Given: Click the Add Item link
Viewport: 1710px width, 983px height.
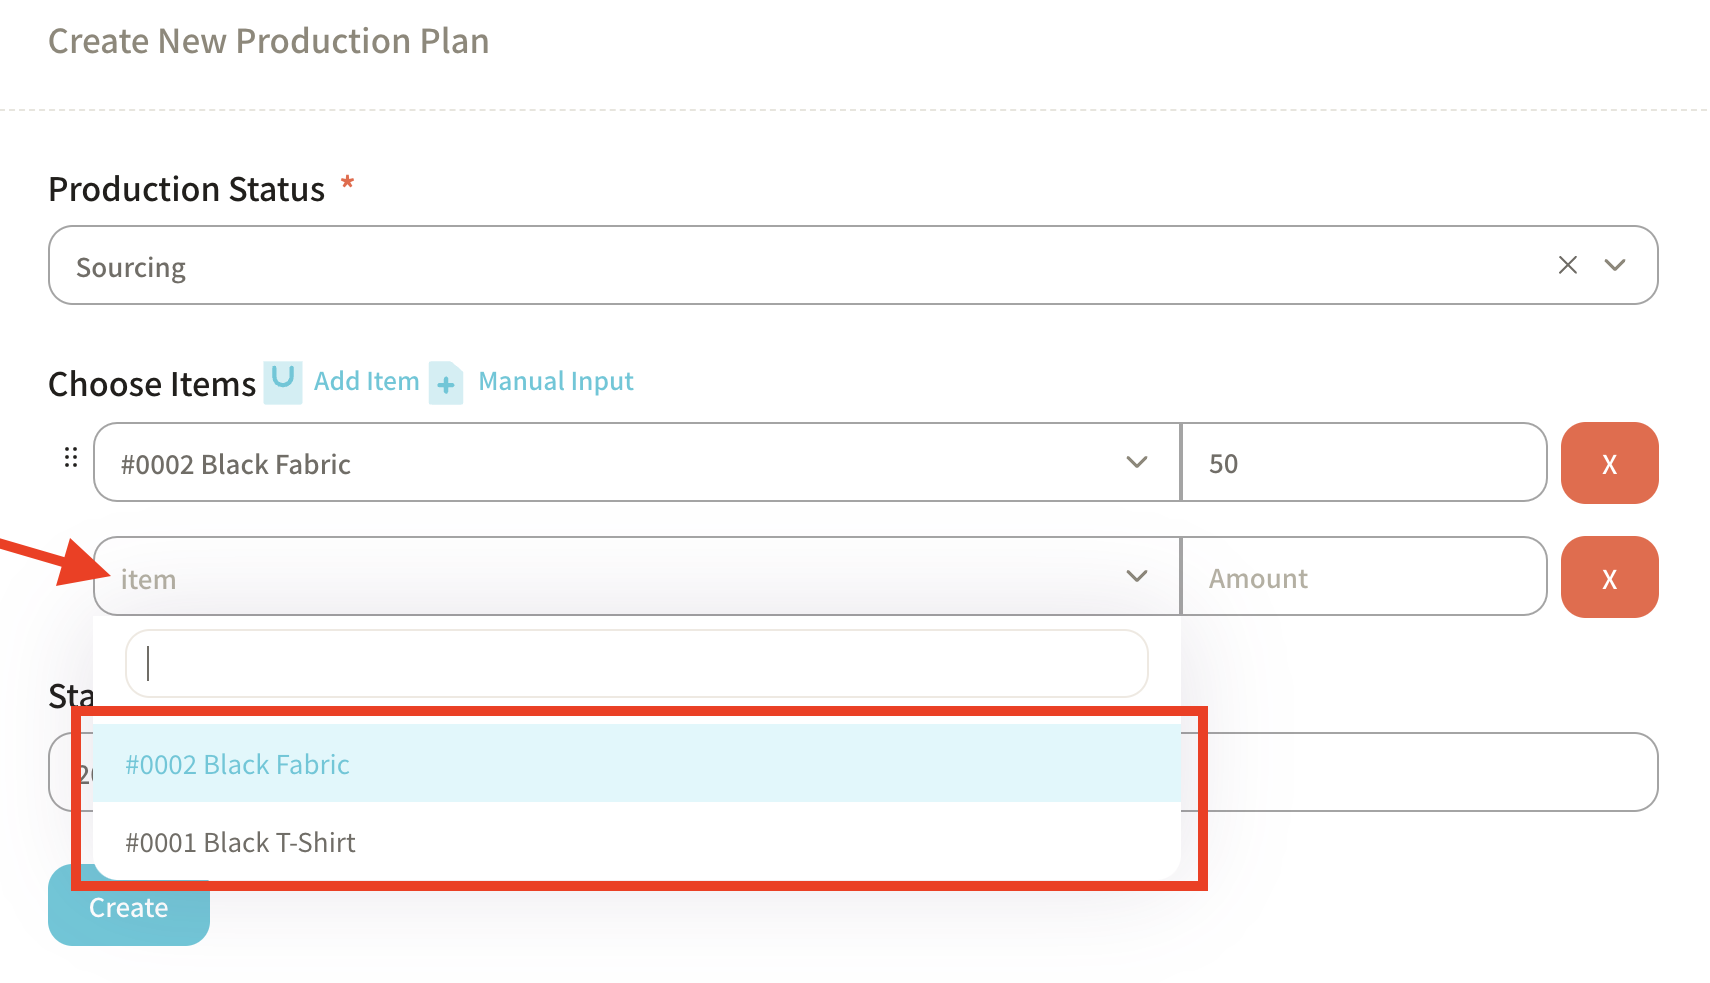Looking at the screenshot, I should coord(366,381).
